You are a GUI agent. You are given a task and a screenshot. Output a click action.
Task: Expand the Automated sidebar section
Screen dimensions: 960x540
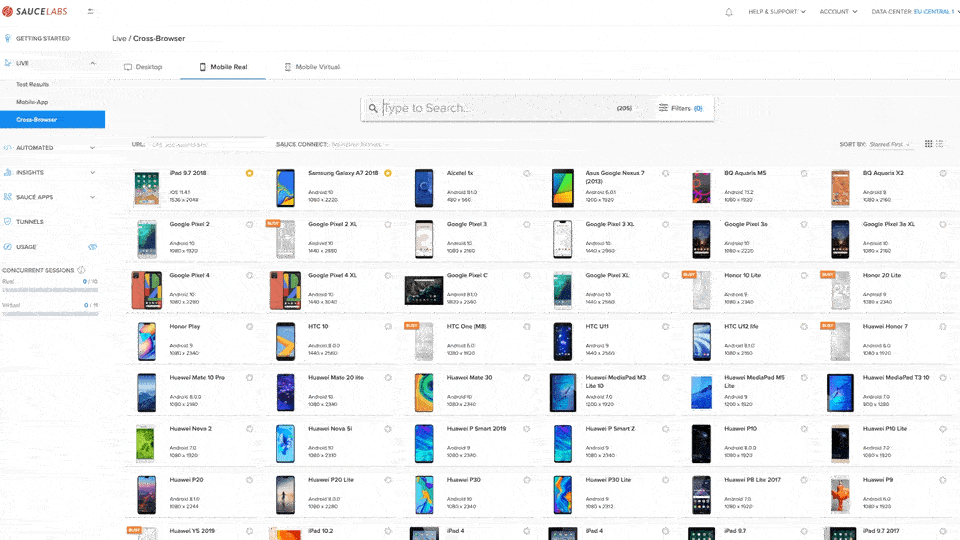[x=92, y=148]
